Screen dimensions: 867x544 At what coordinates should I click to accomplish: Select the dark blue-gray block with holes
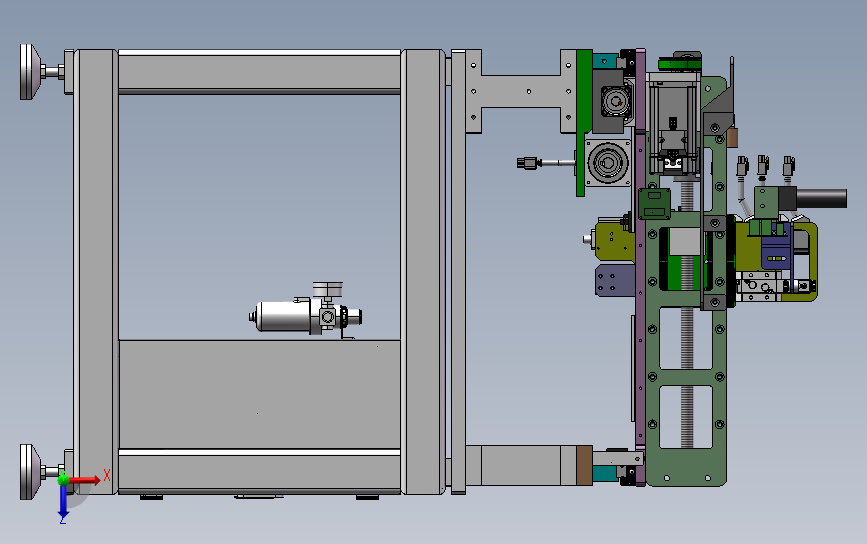point(614,280)
